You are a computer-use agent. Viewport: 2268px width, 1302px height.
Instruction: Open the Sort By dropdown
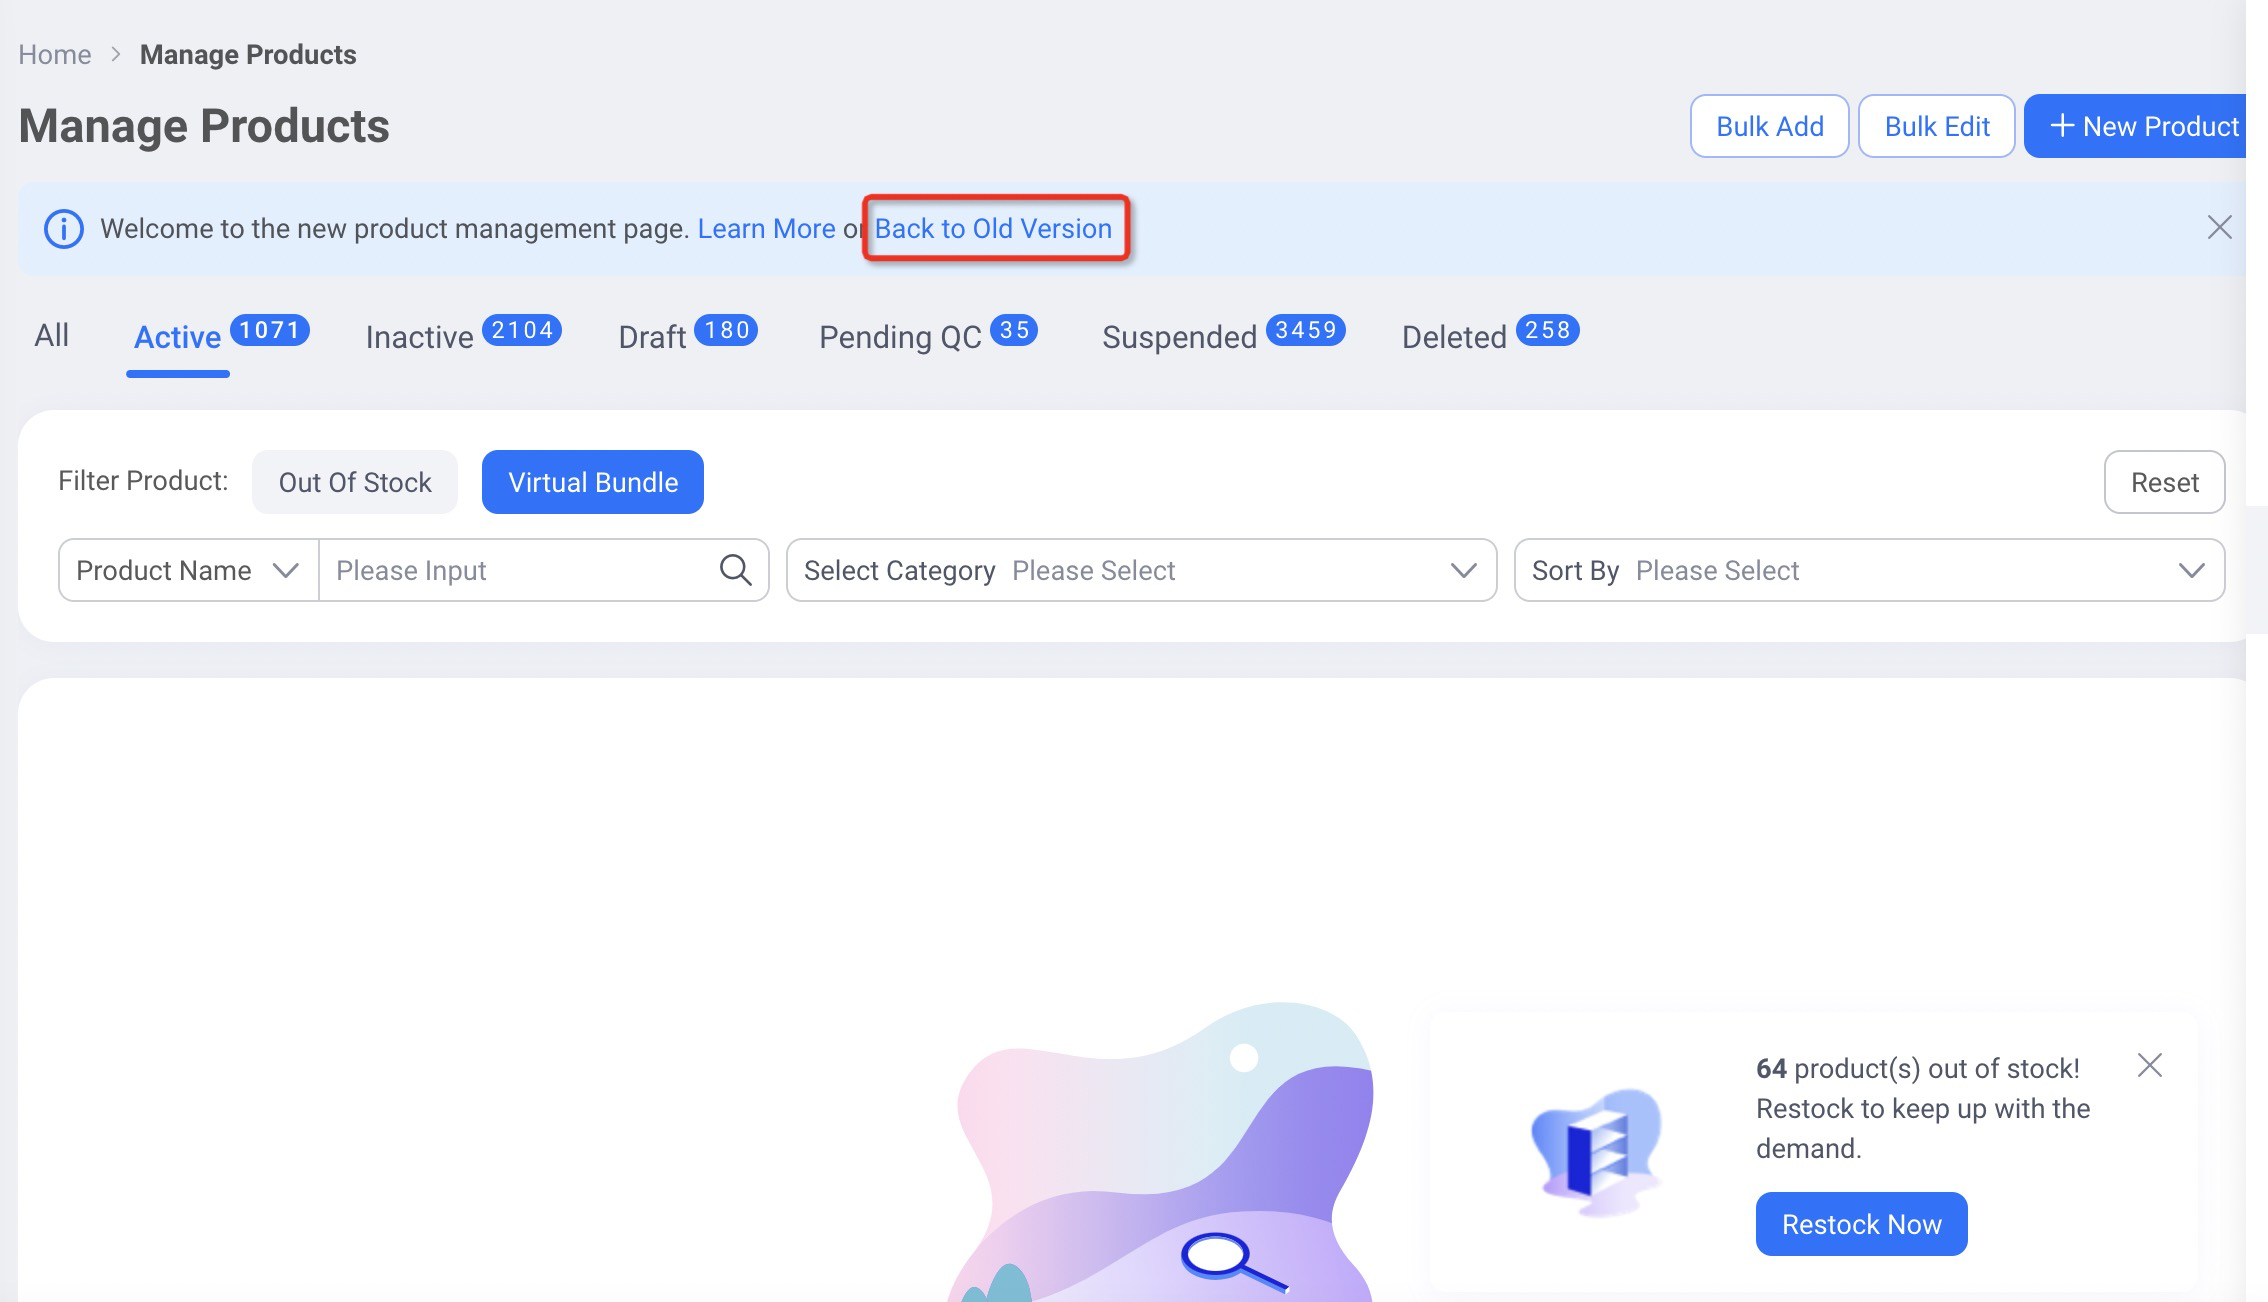[x=1868, y=570]
